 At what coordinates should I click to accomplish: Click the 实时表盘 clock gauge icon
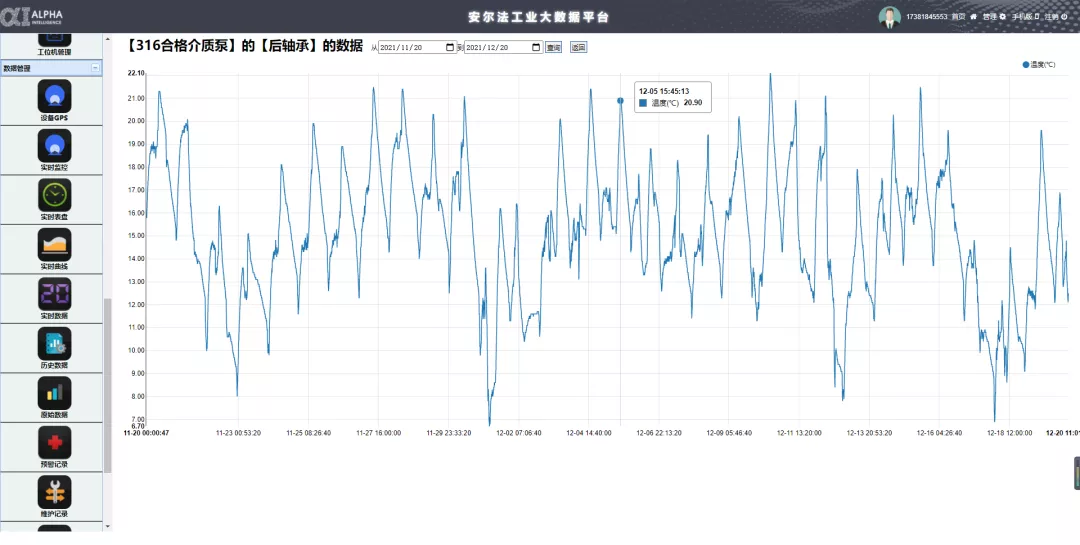click(54, 195)
